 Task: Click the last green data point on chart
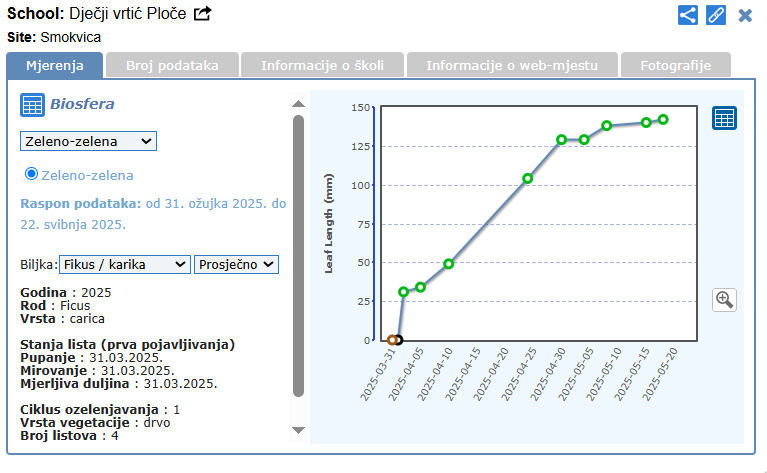663,120
